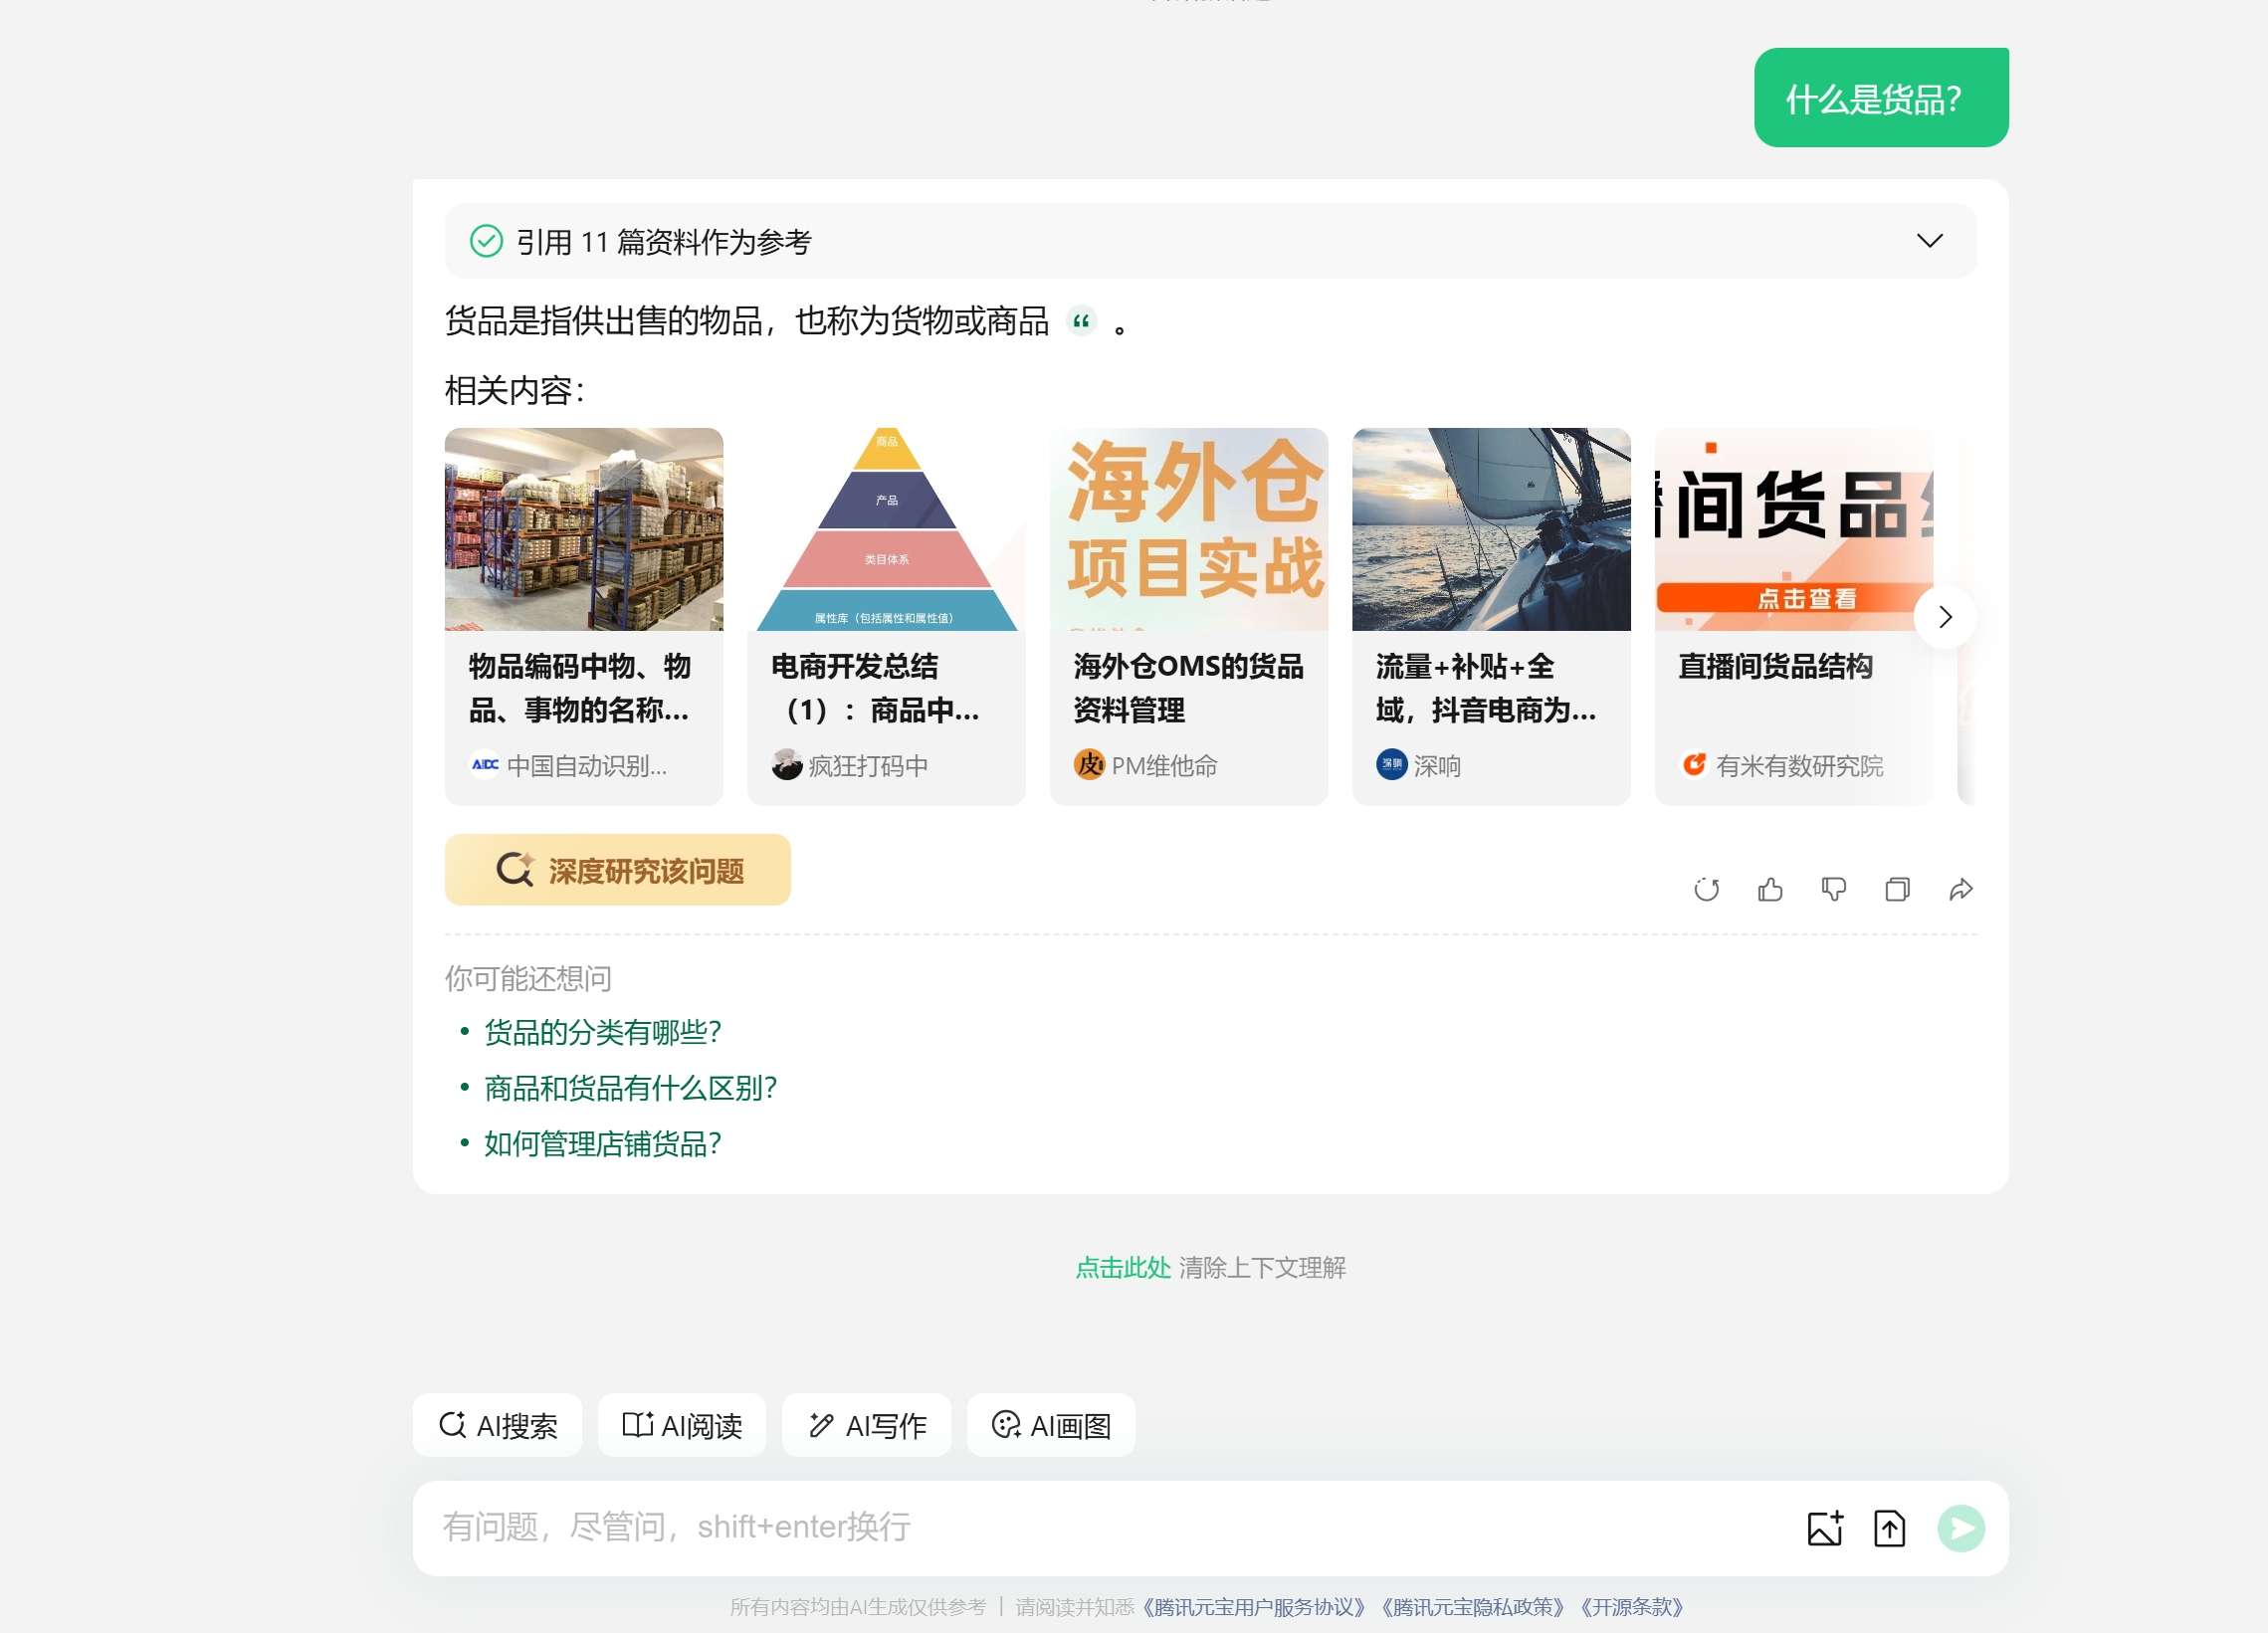Click 深度研究该问题 button

[617, 870]
